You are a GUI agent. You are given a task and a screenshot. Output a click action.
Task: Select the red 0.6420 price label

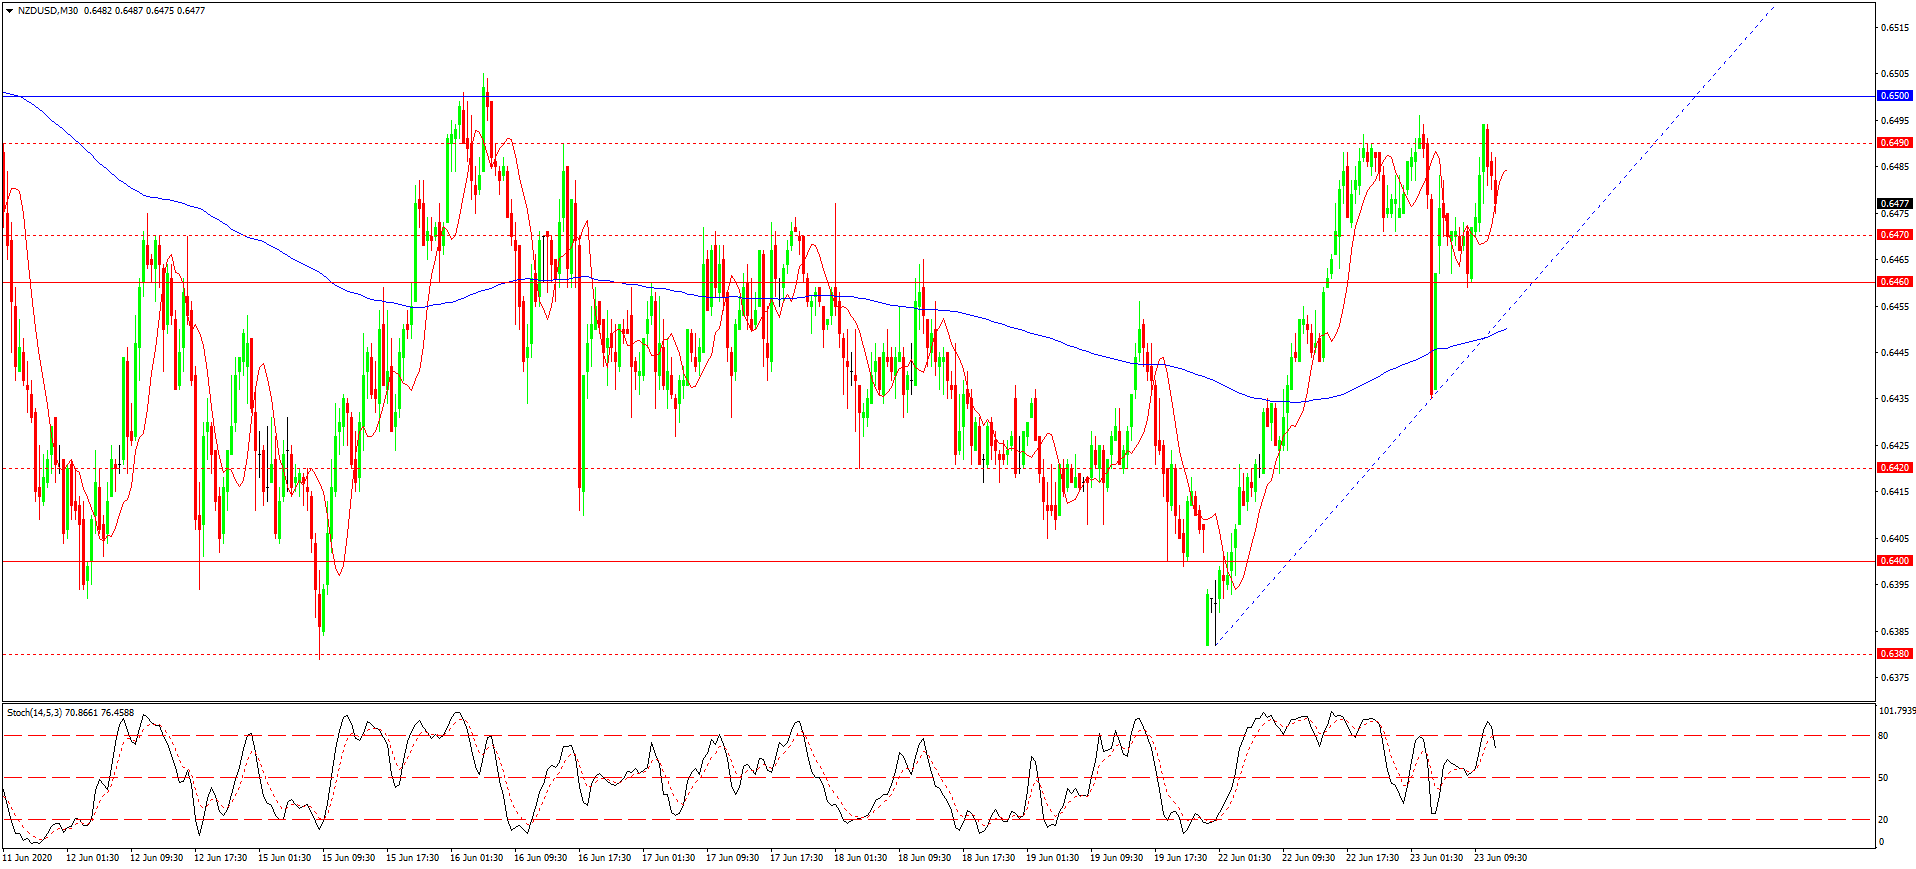(1895, 468)
